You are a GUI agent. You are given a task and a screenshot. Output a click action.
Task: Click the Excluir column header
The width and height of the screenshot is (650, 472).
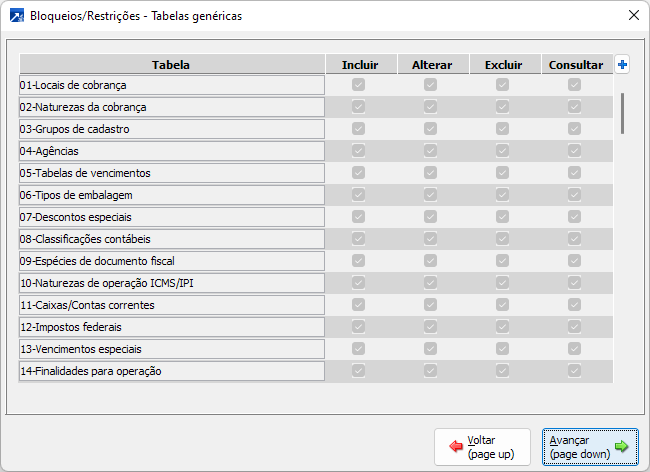coord(504,65)
